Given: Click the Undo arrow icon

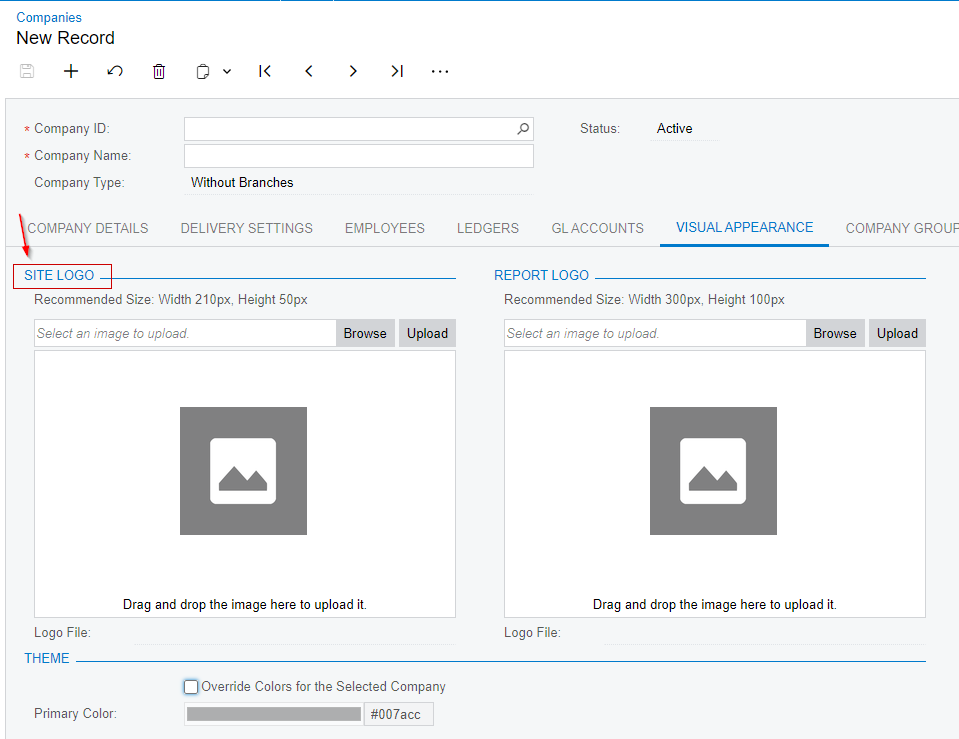Looking at the screenshot, I should tap(115, 71).
